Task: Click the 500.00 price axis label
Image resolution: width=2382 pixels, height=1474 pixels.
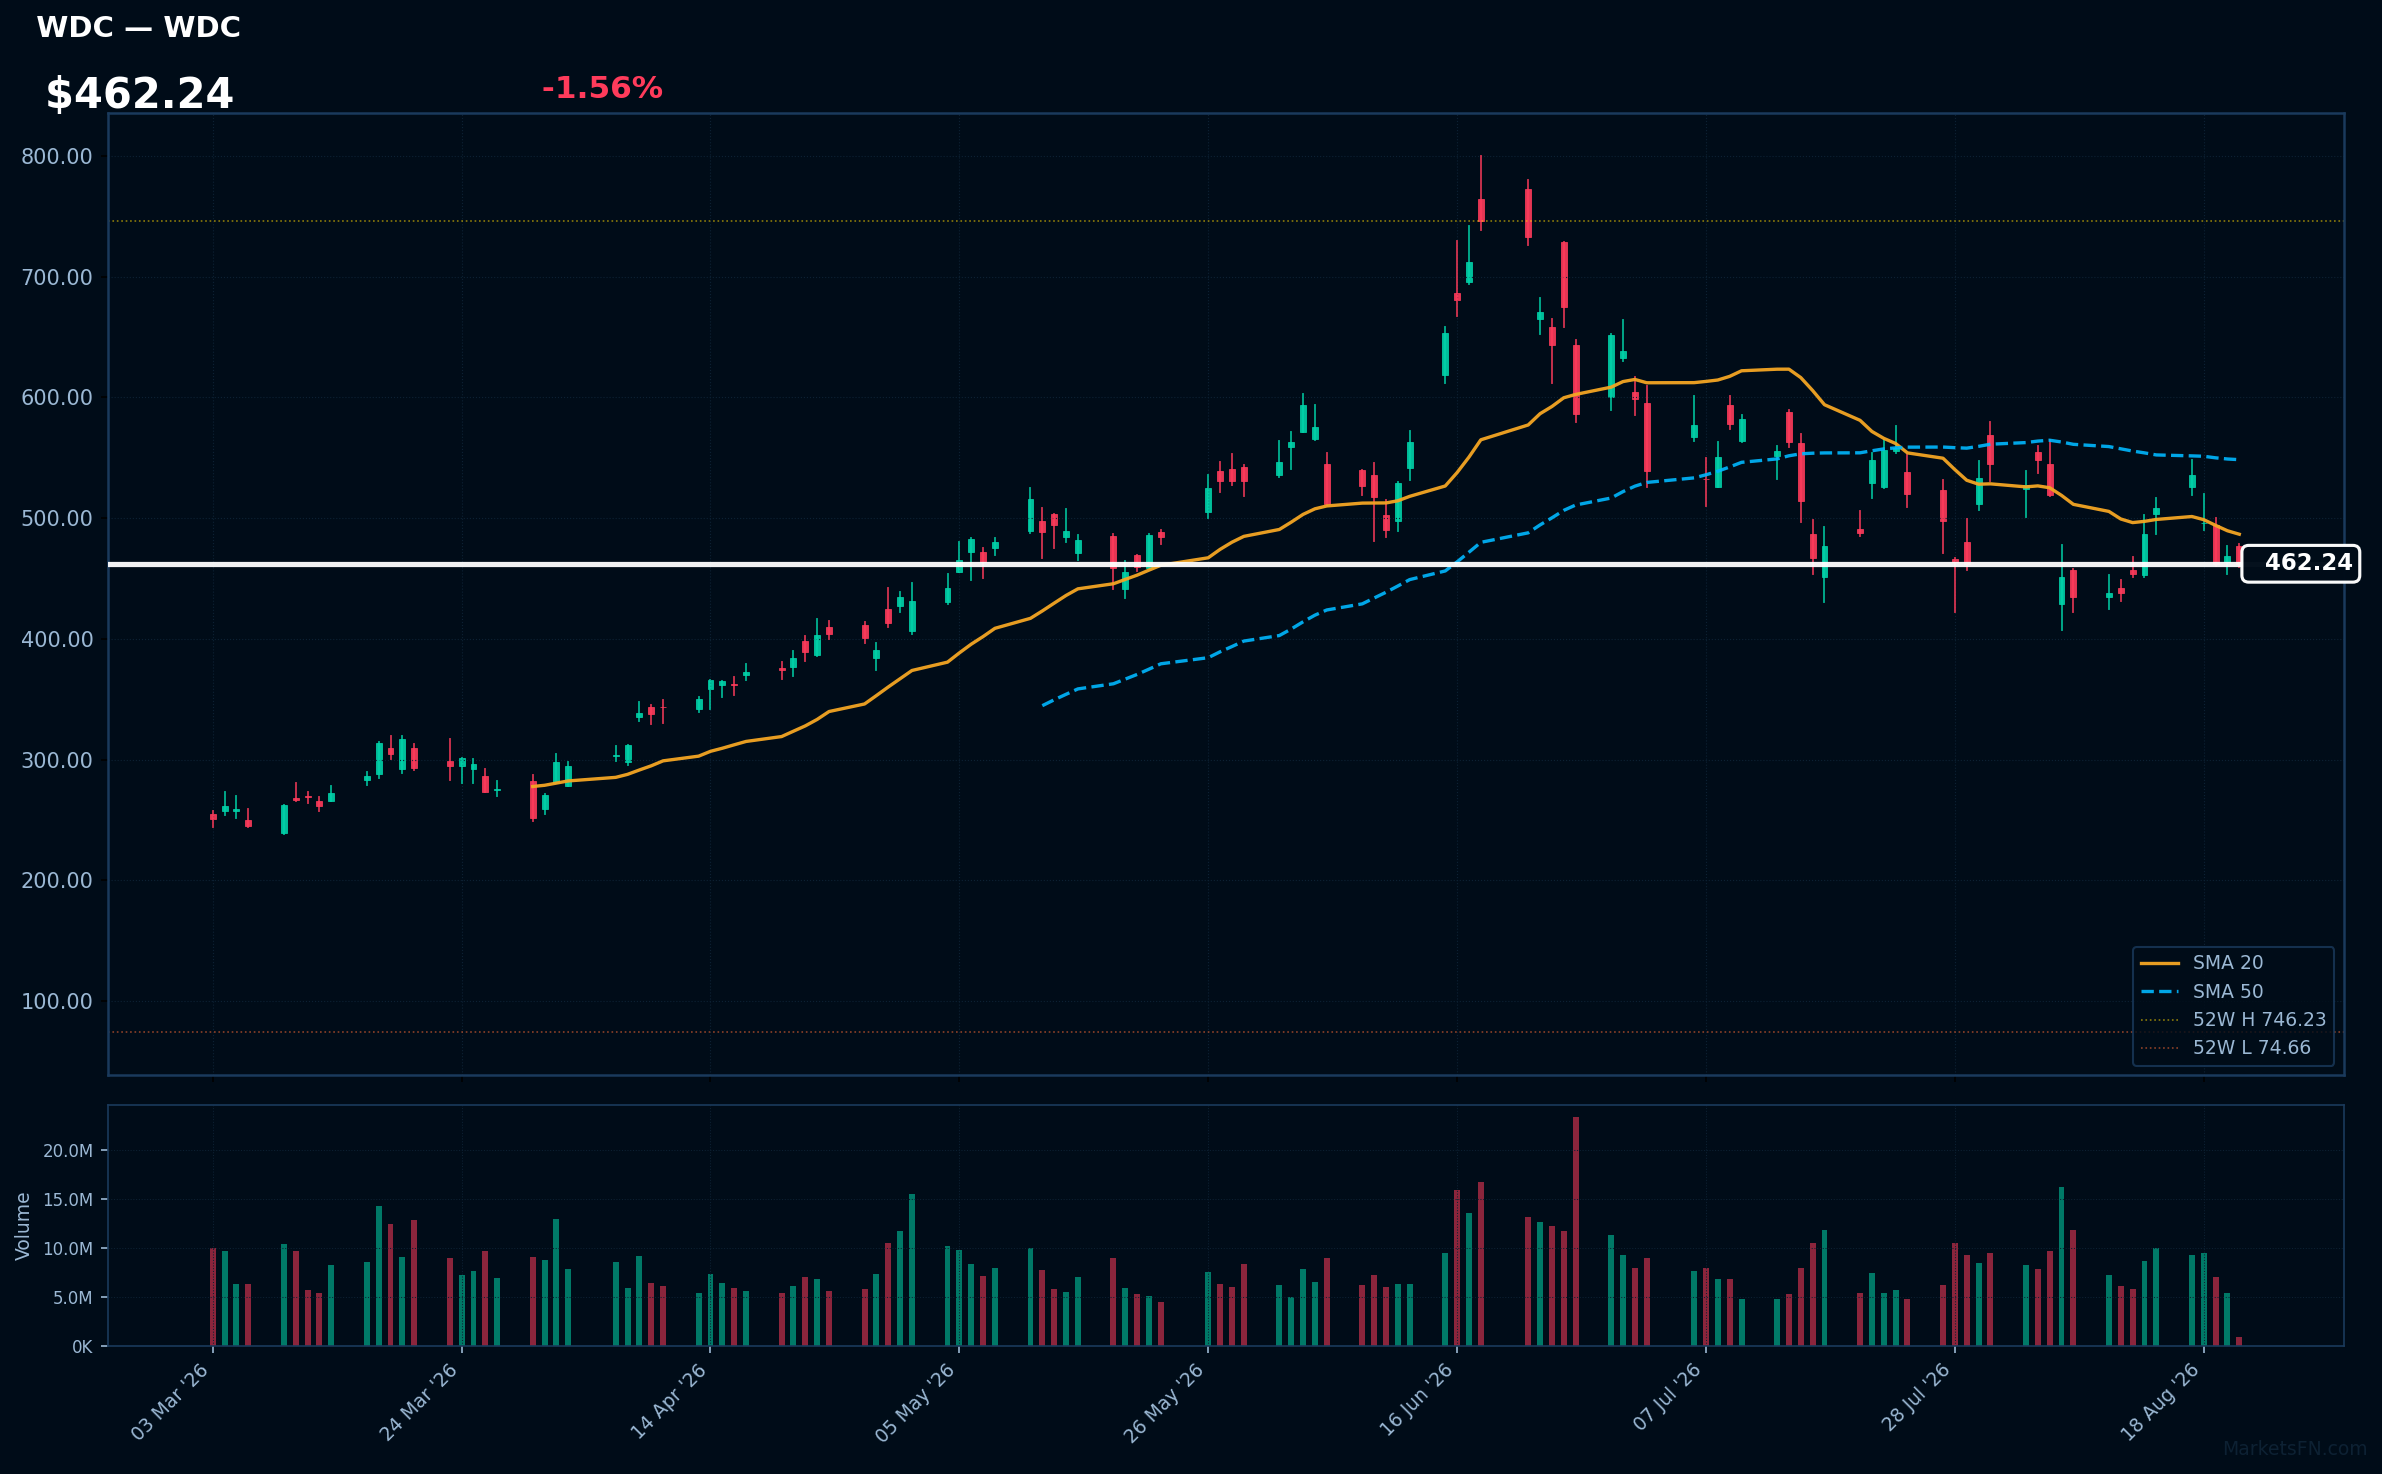Action: 57,519
